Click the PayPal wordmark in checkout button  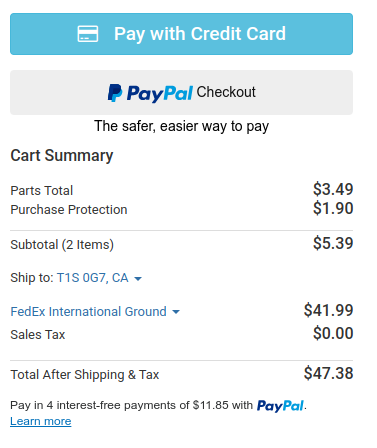(x=160, y=93)
